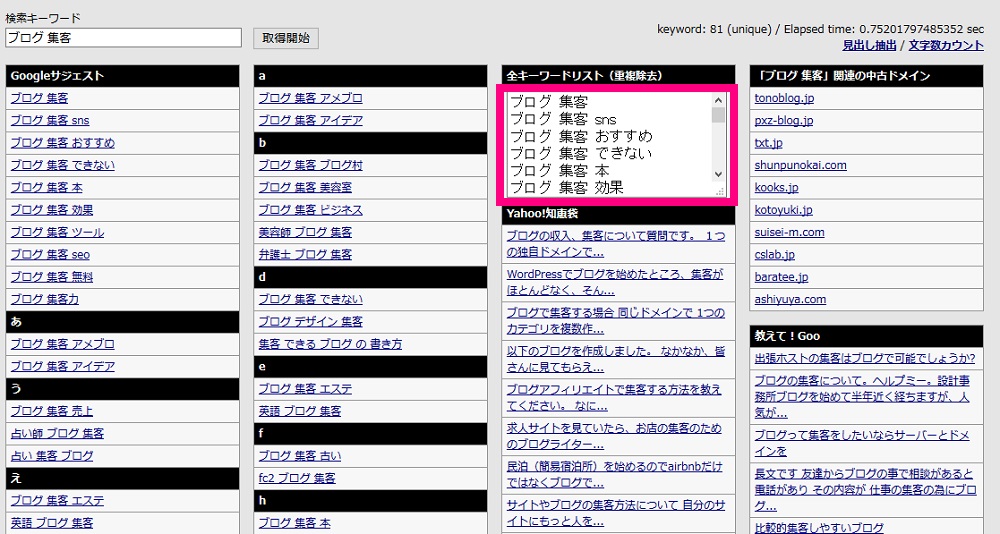
Task: Click the ブログ 集客 古い link
Action: 300,456
